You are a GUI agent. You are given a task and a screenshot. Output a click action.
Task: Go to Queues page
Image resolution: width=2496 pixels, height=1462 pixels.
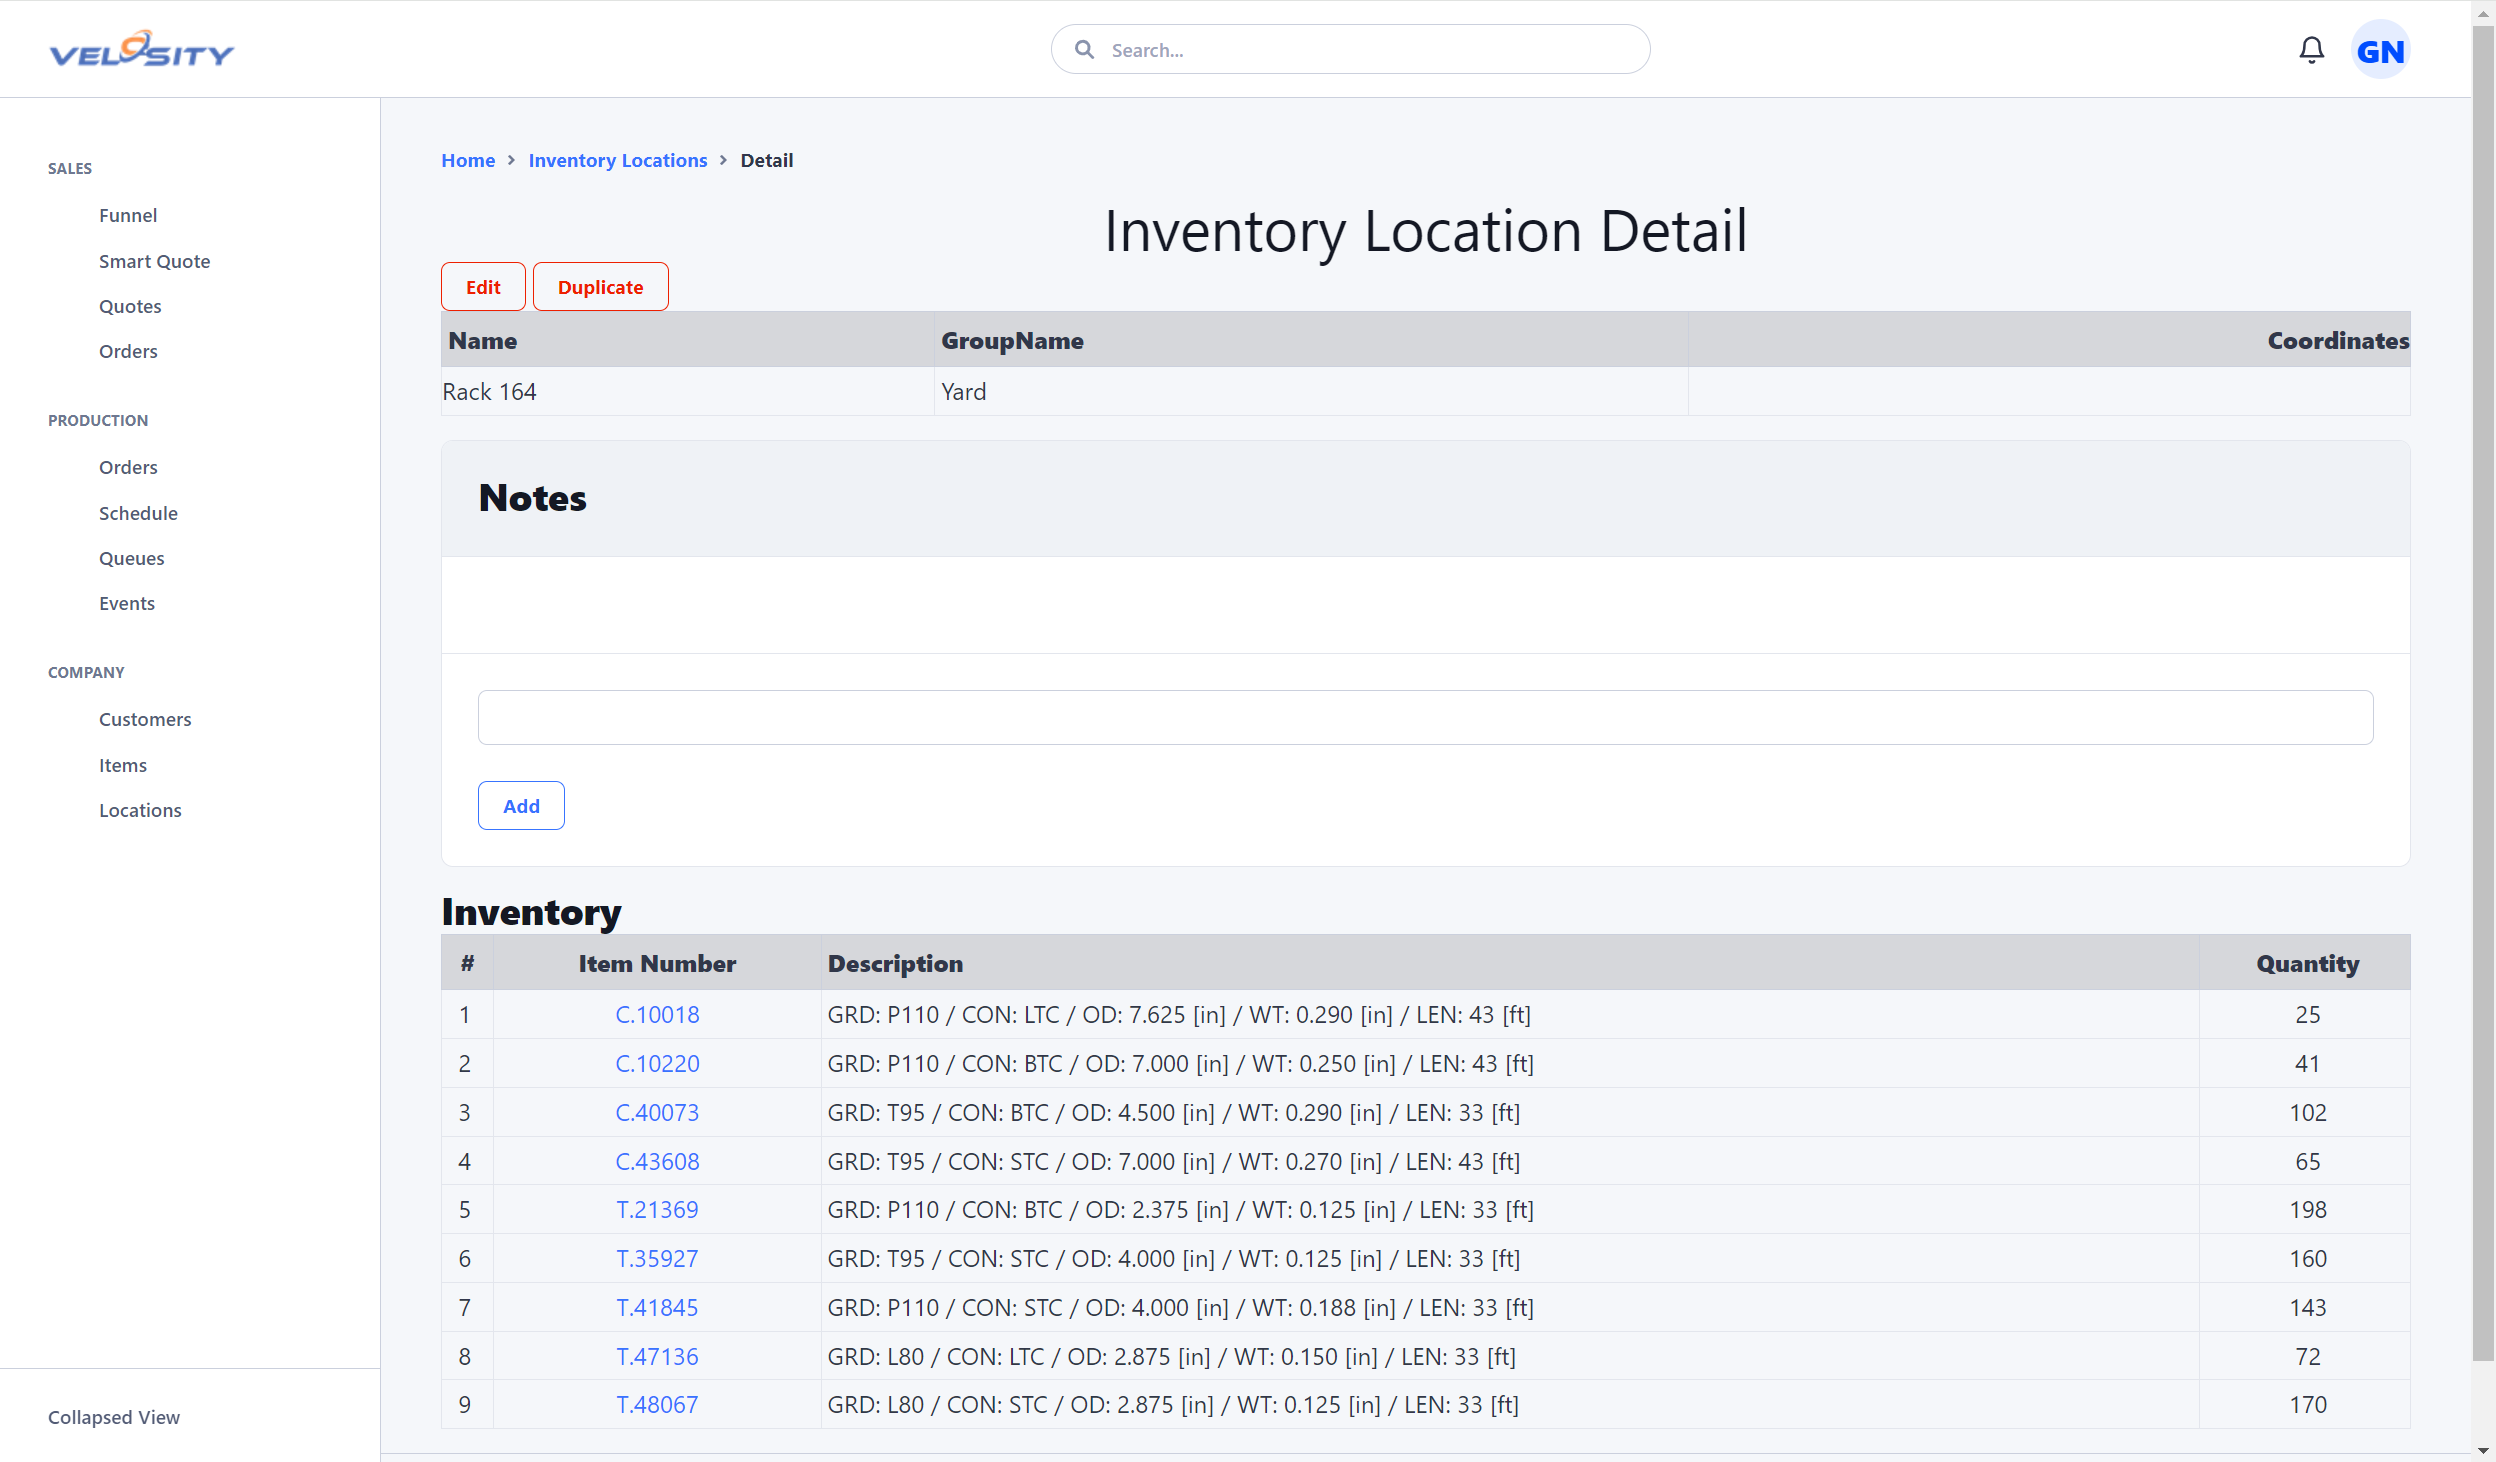tap(131, 558)
